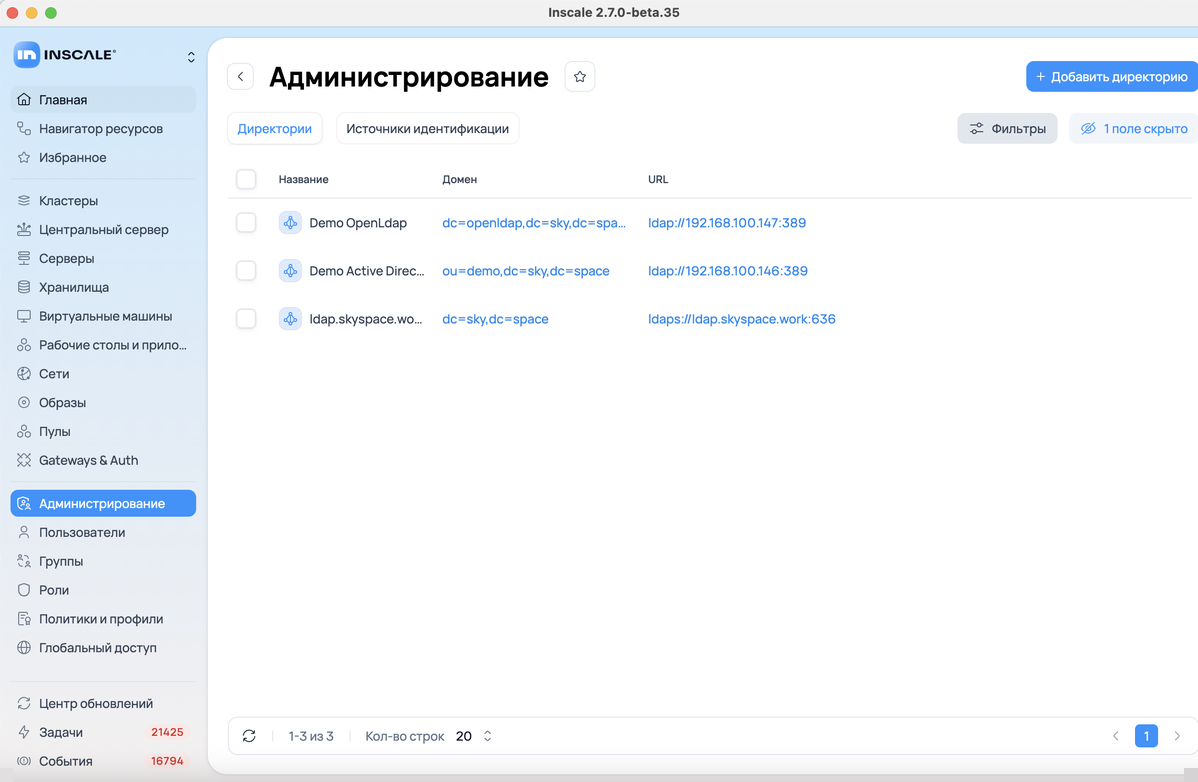Open Навигатор ресурсов sidebar icon

click(24, 128)
